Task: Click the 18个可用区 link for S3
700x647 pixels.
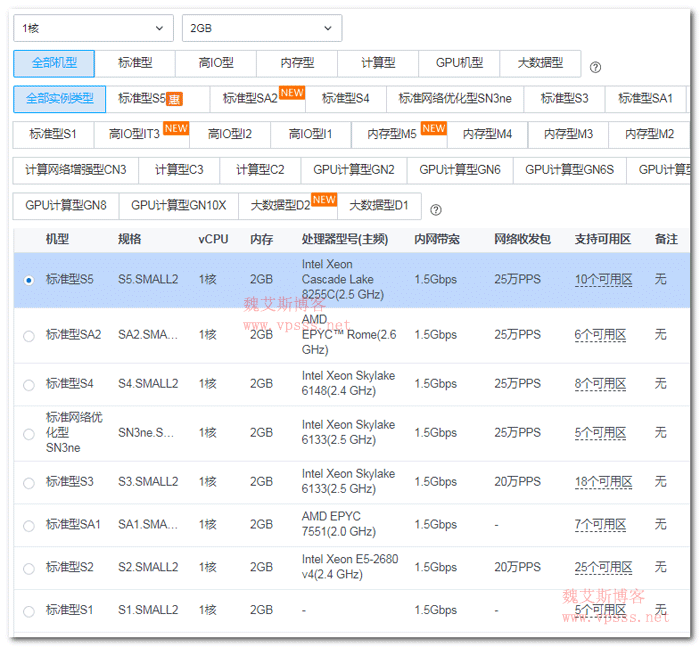Action: tap(602, 482)
